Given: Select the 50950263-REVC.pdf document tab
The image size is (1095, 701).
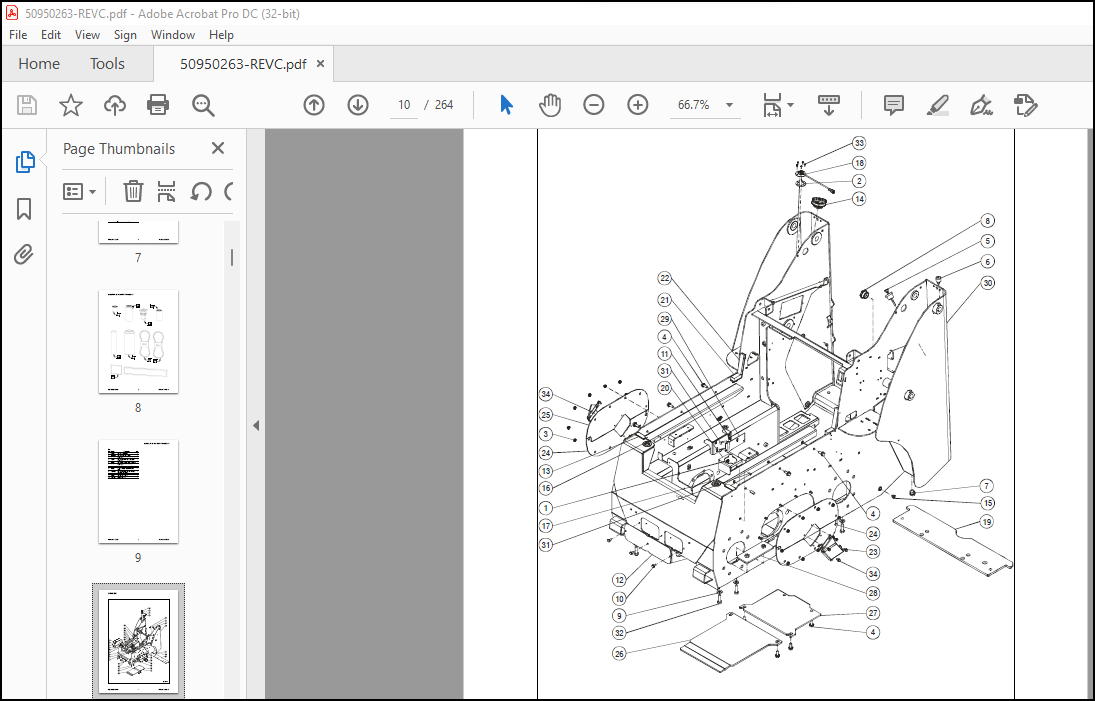Looking at the screenshot, I should pos(243,64).
